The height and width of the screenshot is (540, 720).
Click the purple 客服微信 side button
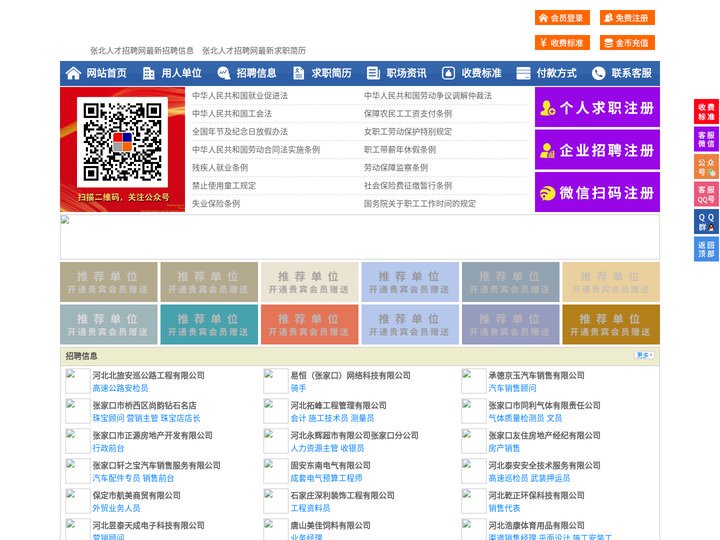coord(706,139)
